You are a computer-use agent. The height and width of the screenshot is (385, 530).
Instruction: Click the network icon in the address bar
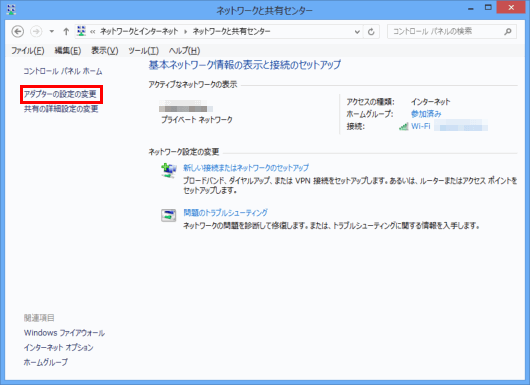click(81, 31)
